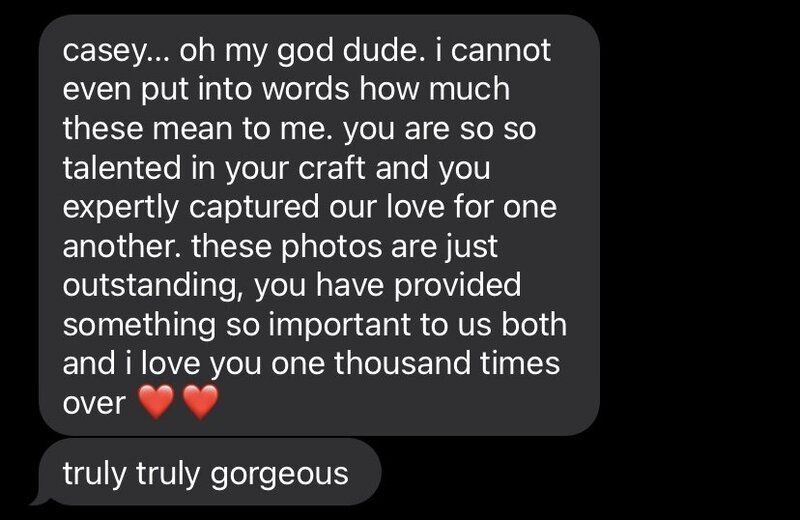The height and width of the screenshot is (520, 800).
Task: Click the word "something" in the message
Action: click(x=139, y=326)
